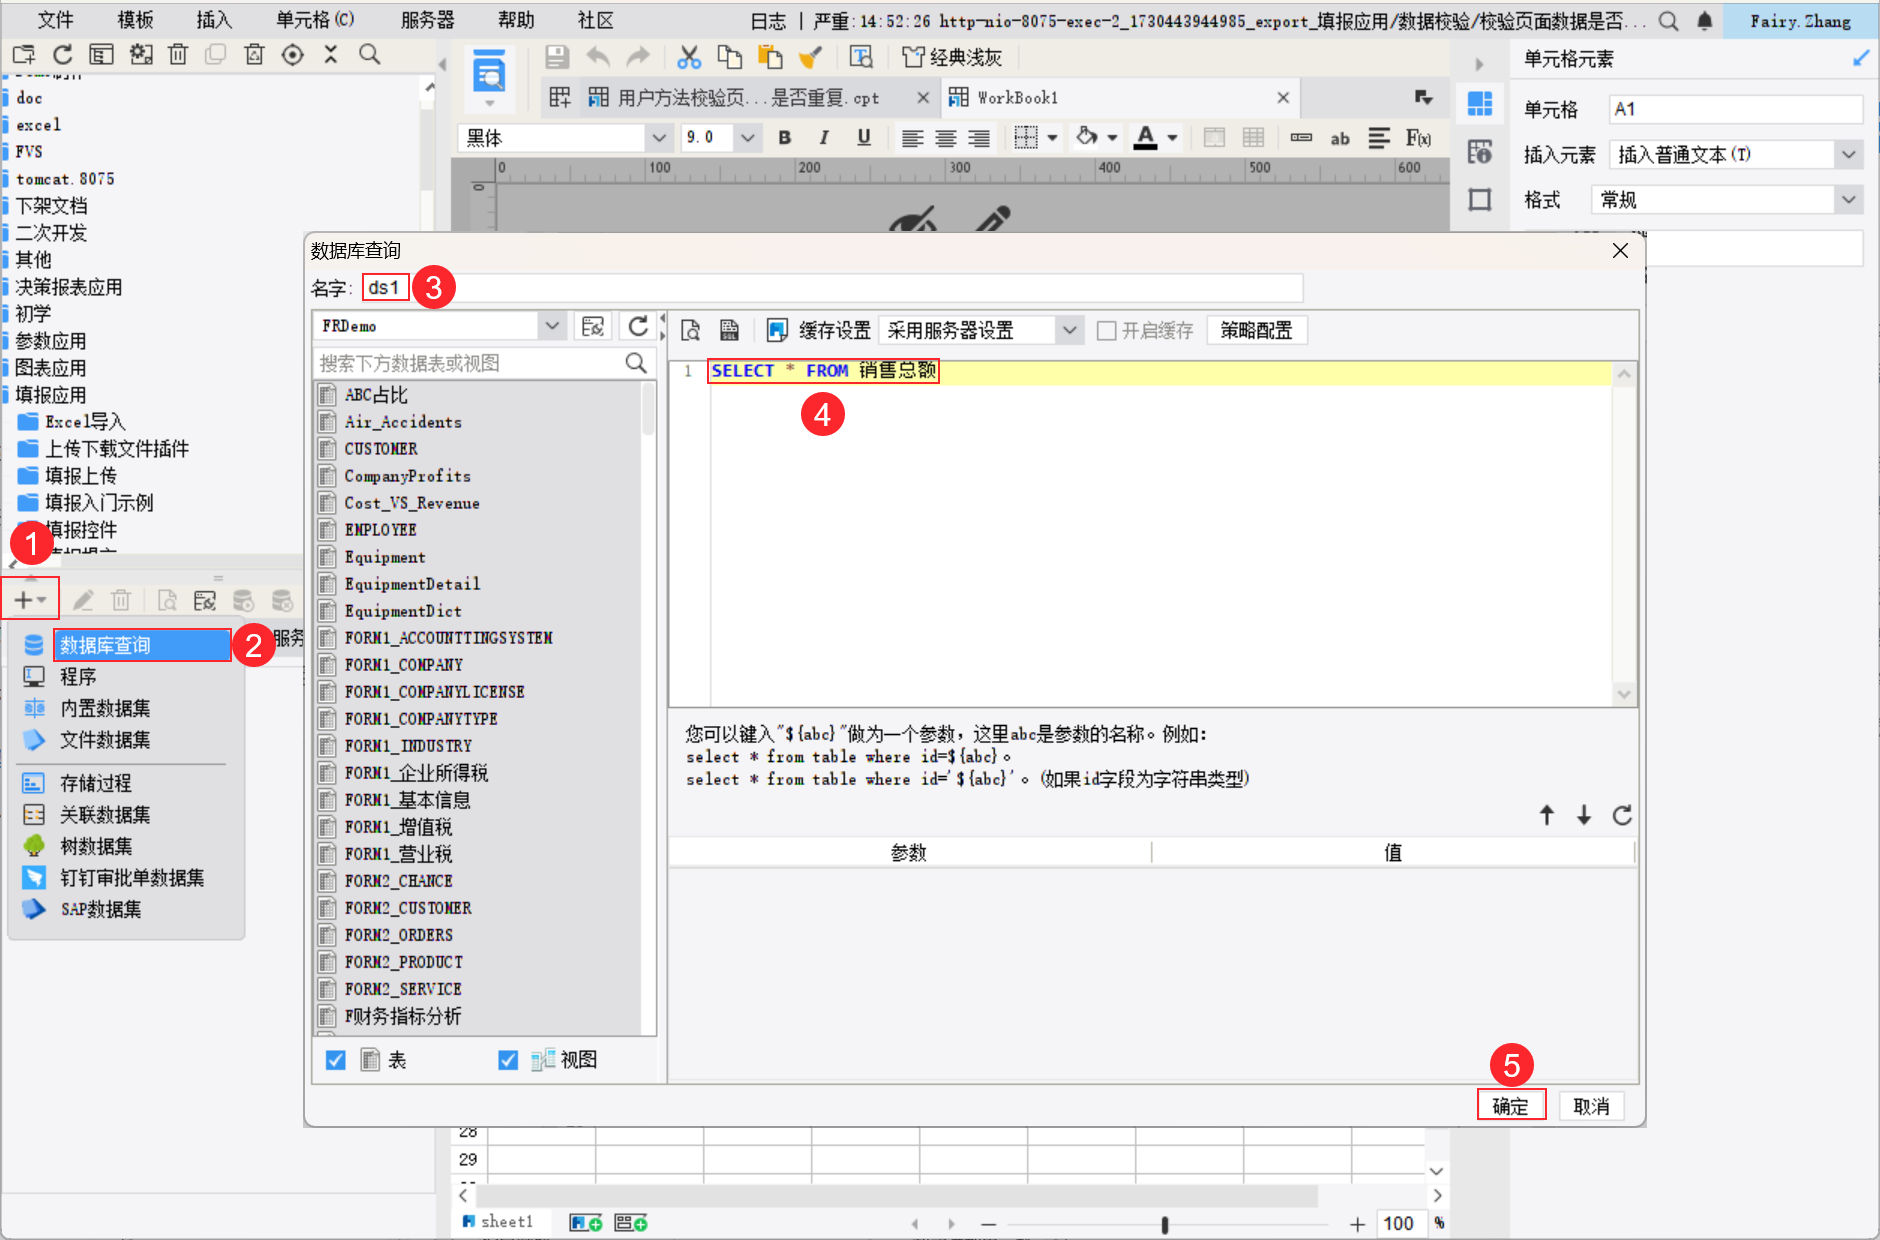The image size is (1880, 1240).
Task: Toggle the 视图 checkbox
Action: click(508, 1060)
